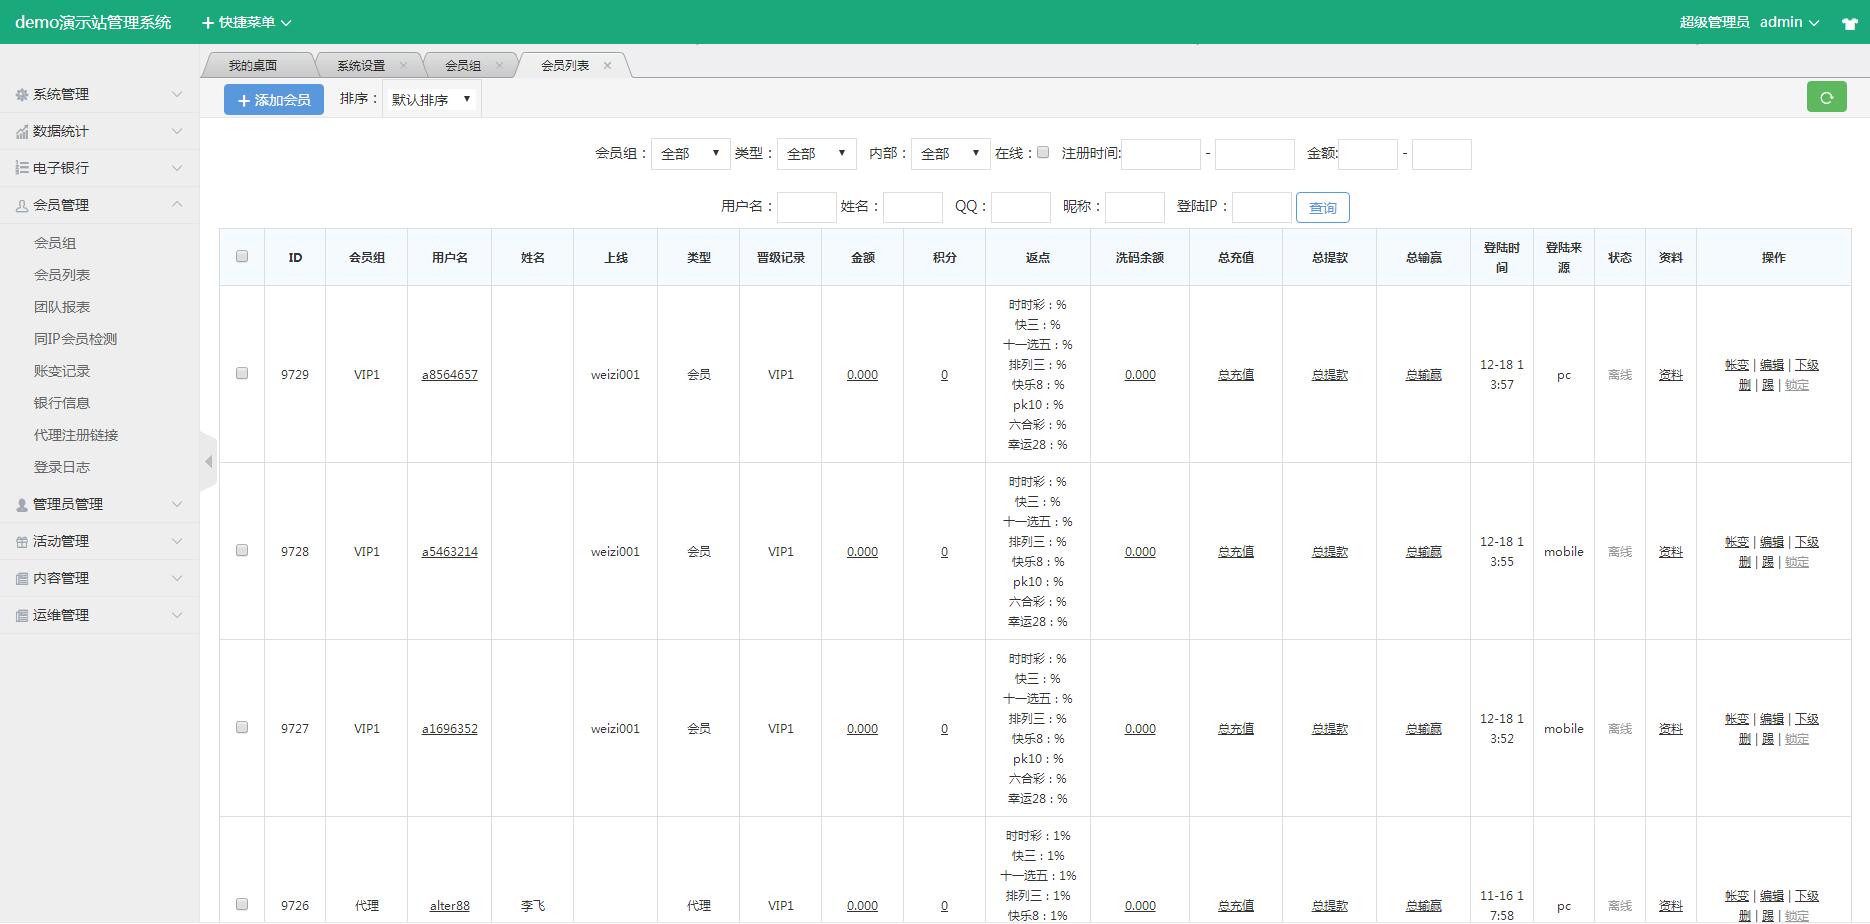Open the 类型 filter dropdown
1870x924 pixels.
(816, 154)
